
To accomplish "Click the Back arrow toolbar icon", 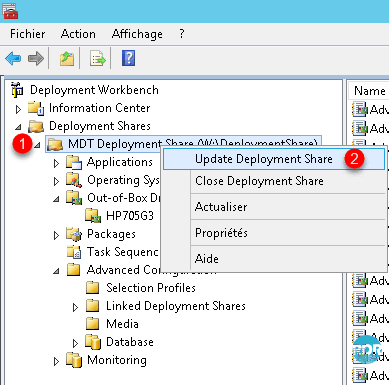I will [13, 59].
